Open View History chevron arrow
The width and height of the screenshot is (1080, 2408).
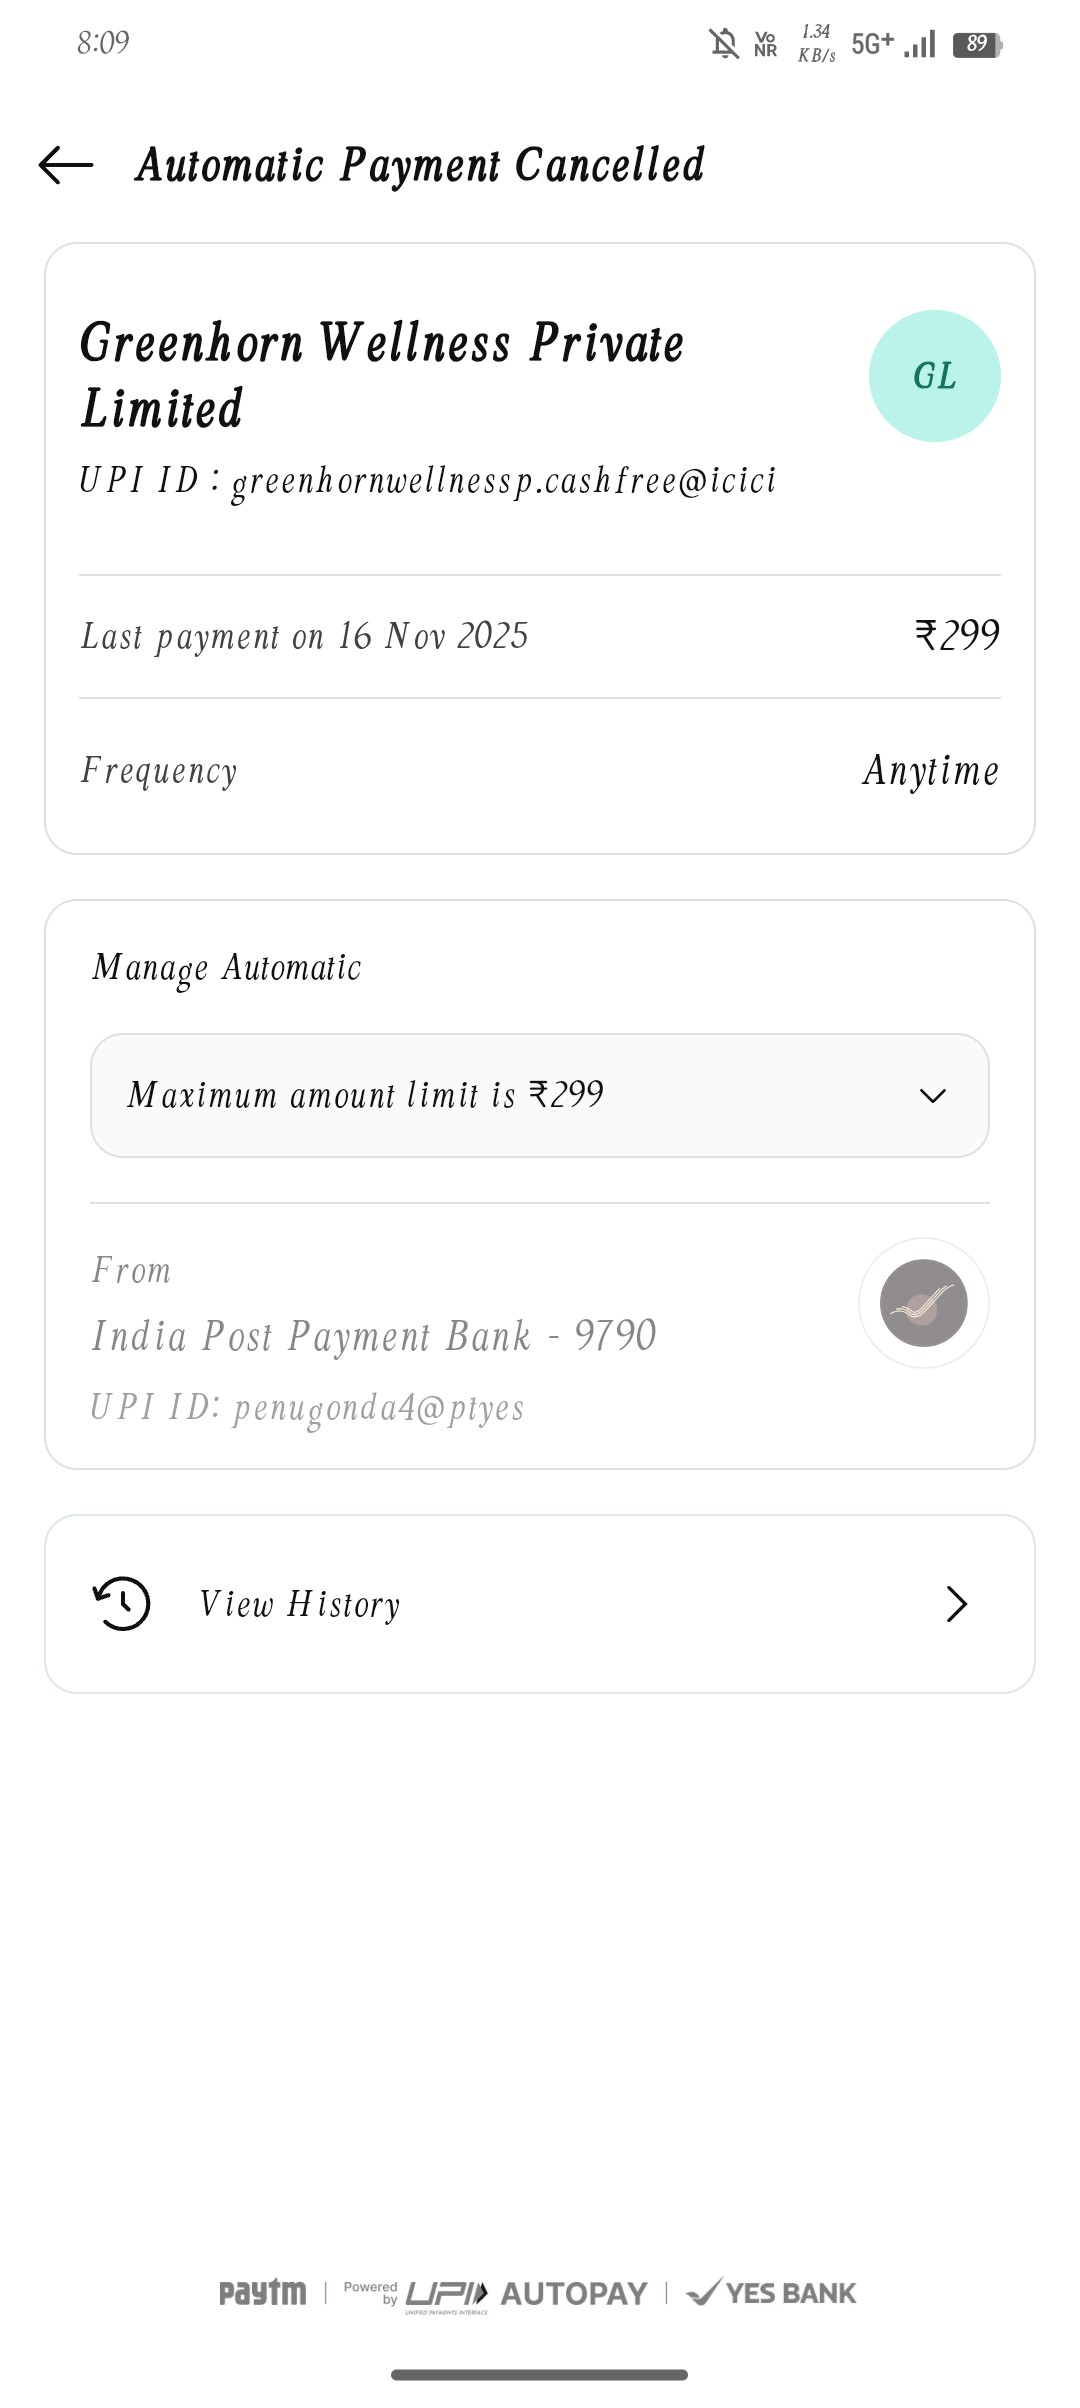click(x=956, y=1604)
